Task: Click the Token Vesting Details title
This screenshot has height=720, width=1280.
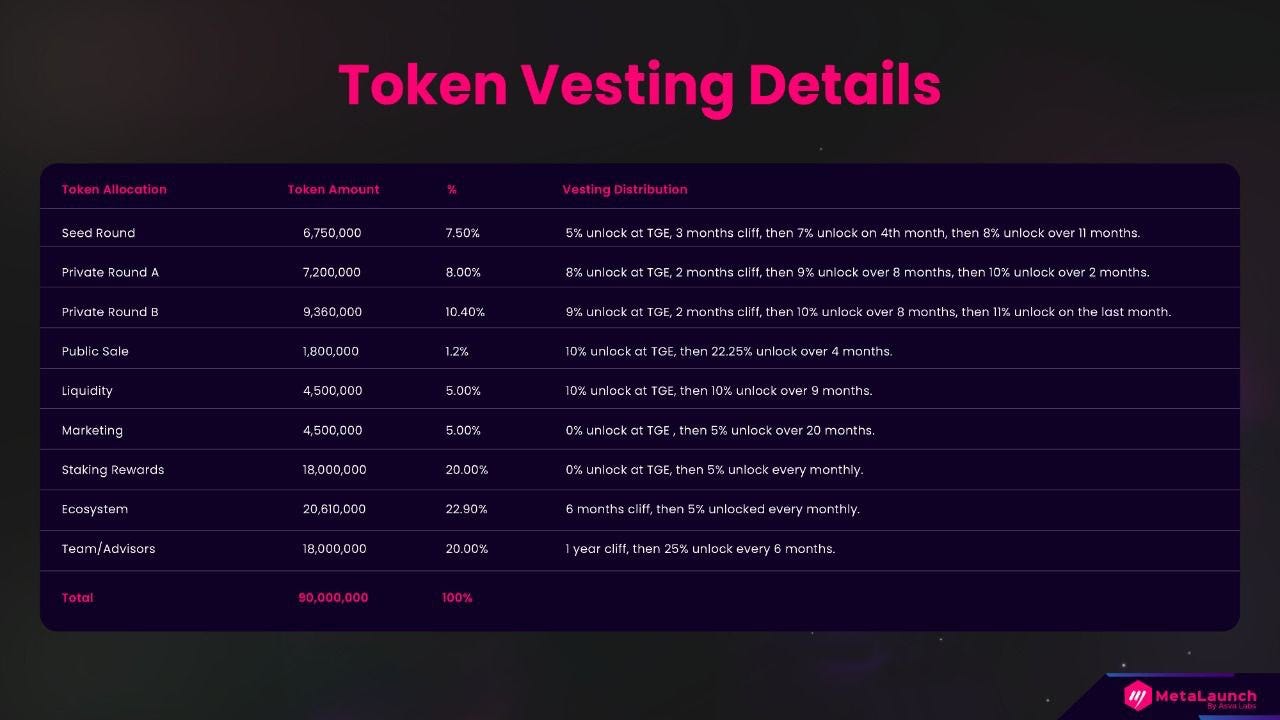Action: pos(640,85)
